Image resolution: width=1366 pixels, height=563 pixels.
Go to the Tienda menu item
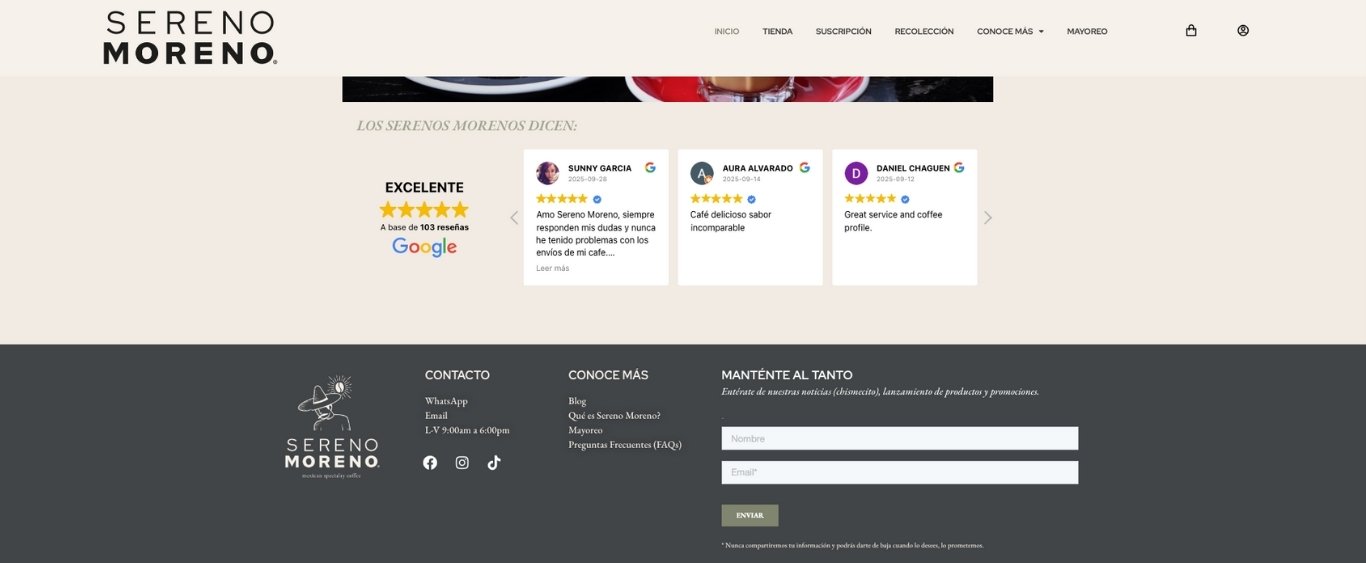pyautogui.click(x=777, y=32)
